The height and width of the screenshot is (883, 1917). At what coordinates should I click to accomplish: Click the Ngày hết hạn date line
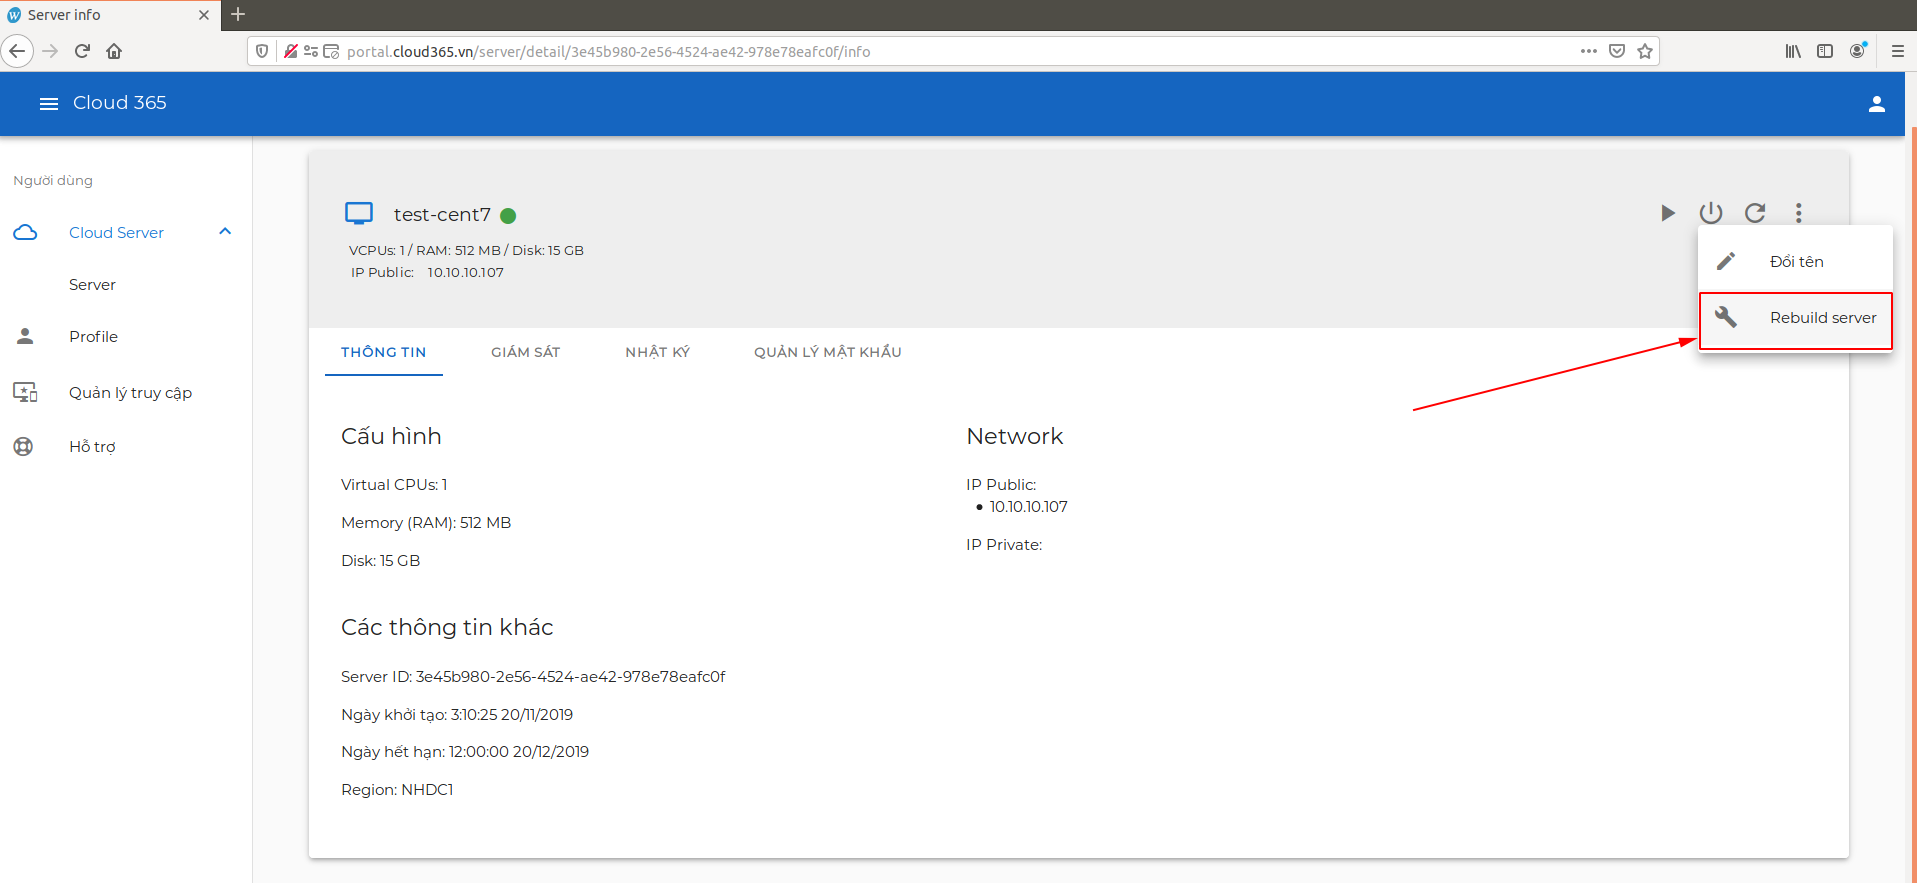coord(465,752)
